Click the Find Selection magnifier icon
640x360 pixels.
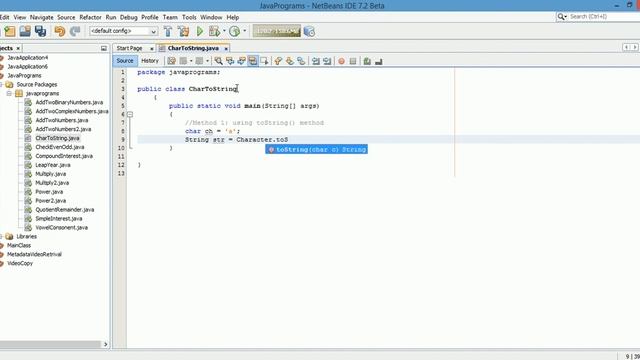coord(218,61)
